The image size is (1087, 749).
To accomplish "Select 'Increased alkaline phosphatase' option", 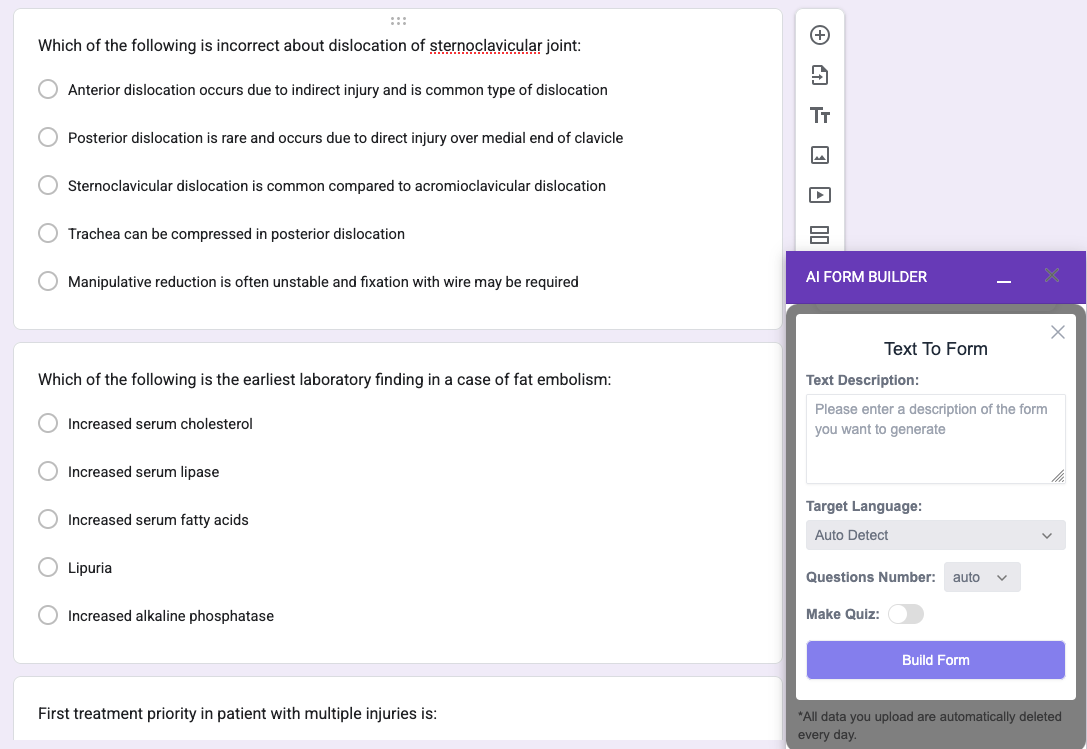I will click(48, 615).
